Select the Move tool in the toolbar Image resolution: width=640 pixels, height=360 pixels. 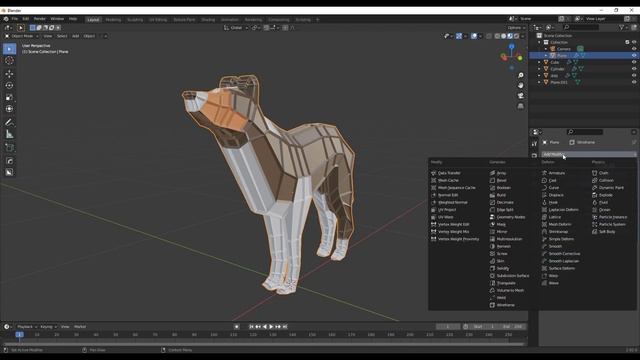9,74
